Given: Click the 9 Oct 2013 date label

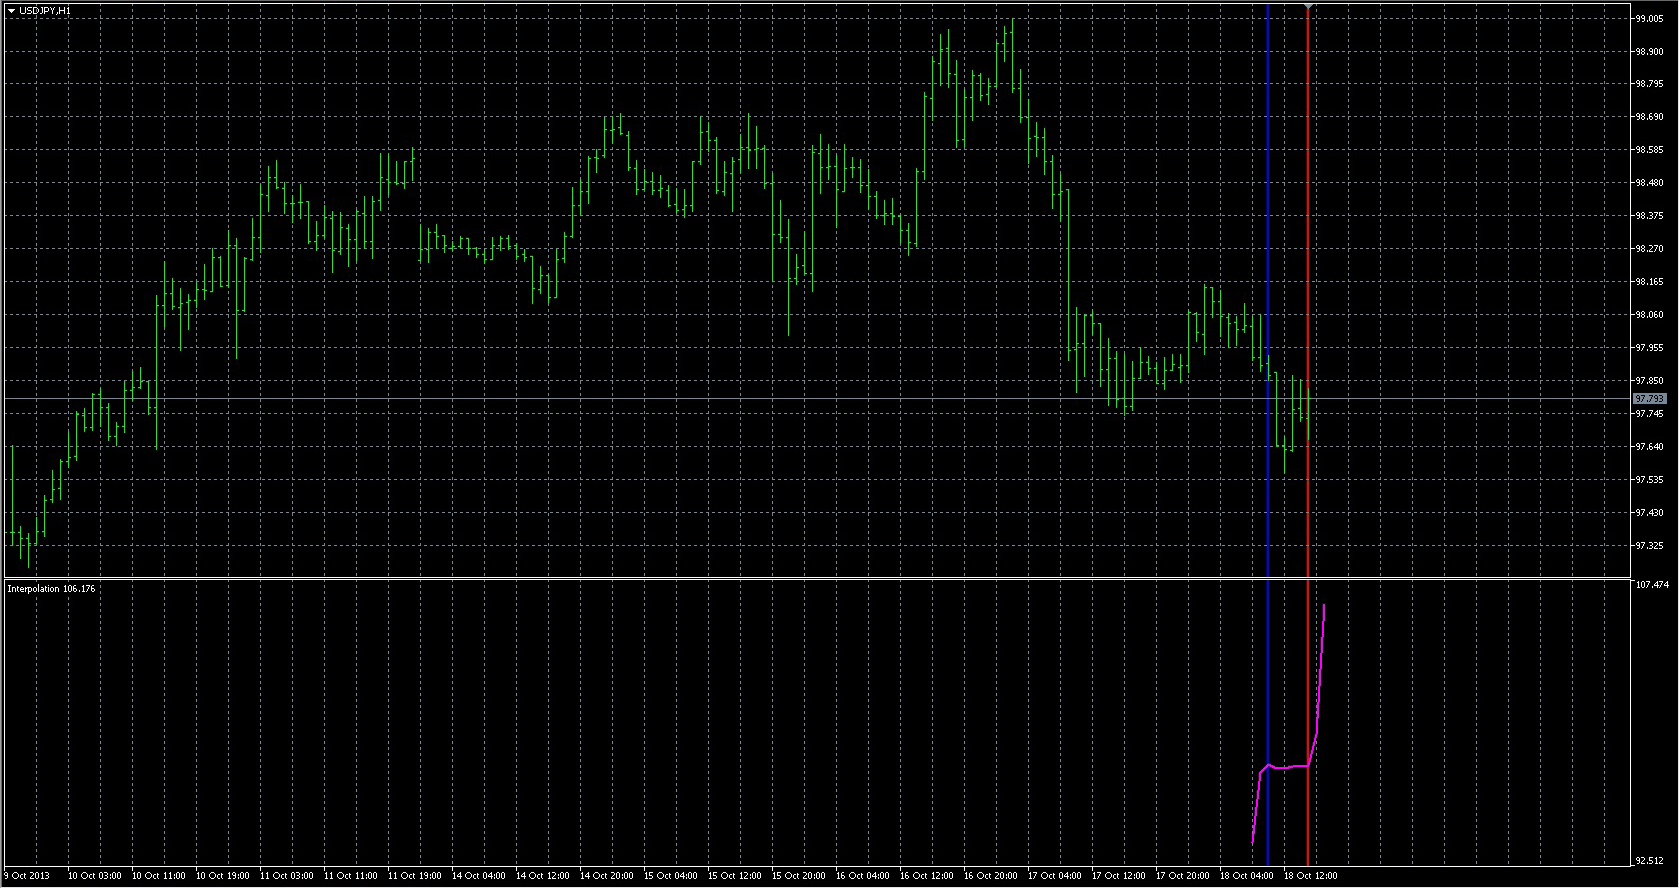Looking at the screenshot, I should coord(27,876).
